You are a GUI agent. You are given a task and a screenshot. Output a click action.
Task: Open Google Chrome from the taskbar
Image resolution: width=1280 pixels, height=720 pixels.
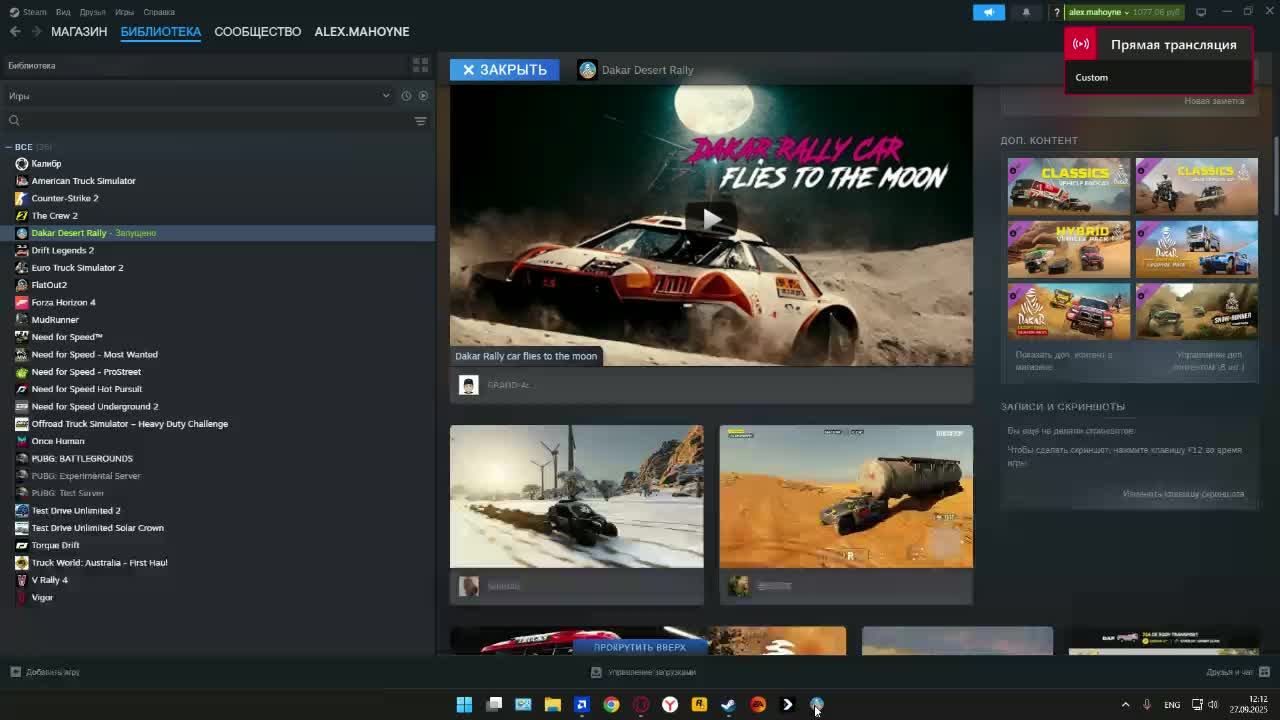(x=611, y=705)
